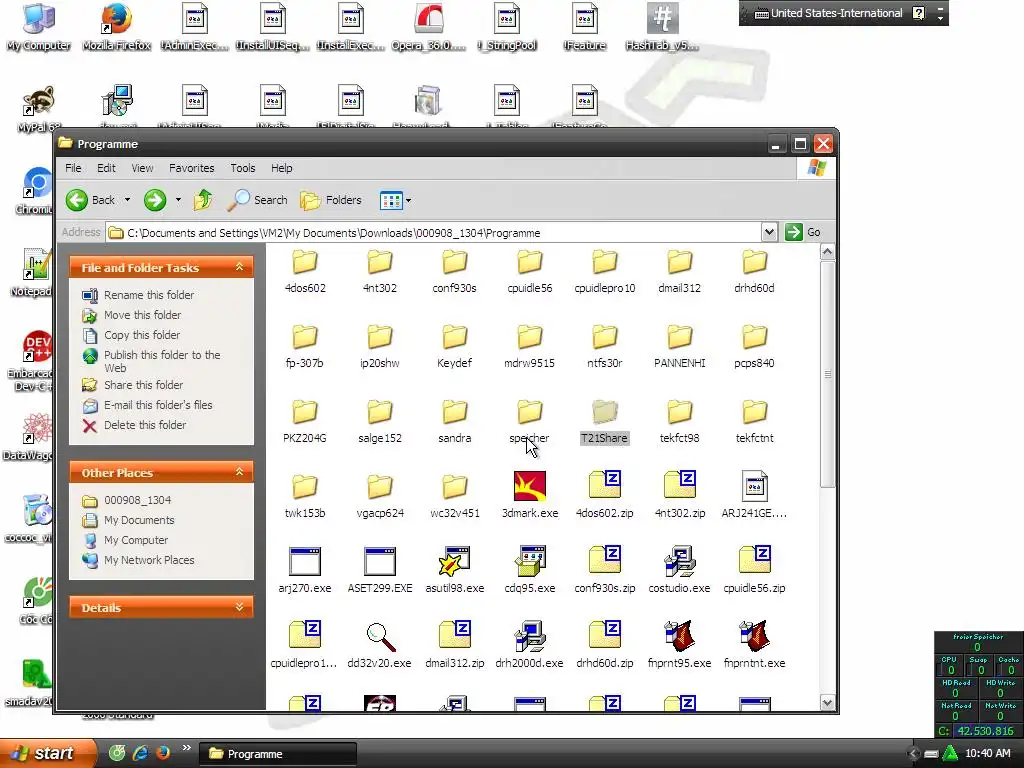Image resolution: width=1024 pixels, height=768 pixels.
Task: Open the Forward history dropdown arrow
Action: tap(178, 200)
